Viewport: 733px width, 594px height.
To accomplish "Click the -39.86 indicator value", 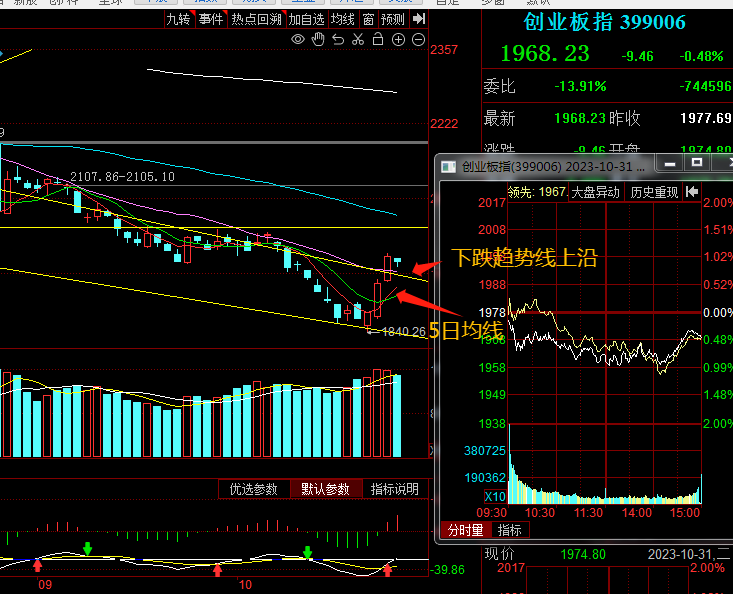I will click(448, 570).
